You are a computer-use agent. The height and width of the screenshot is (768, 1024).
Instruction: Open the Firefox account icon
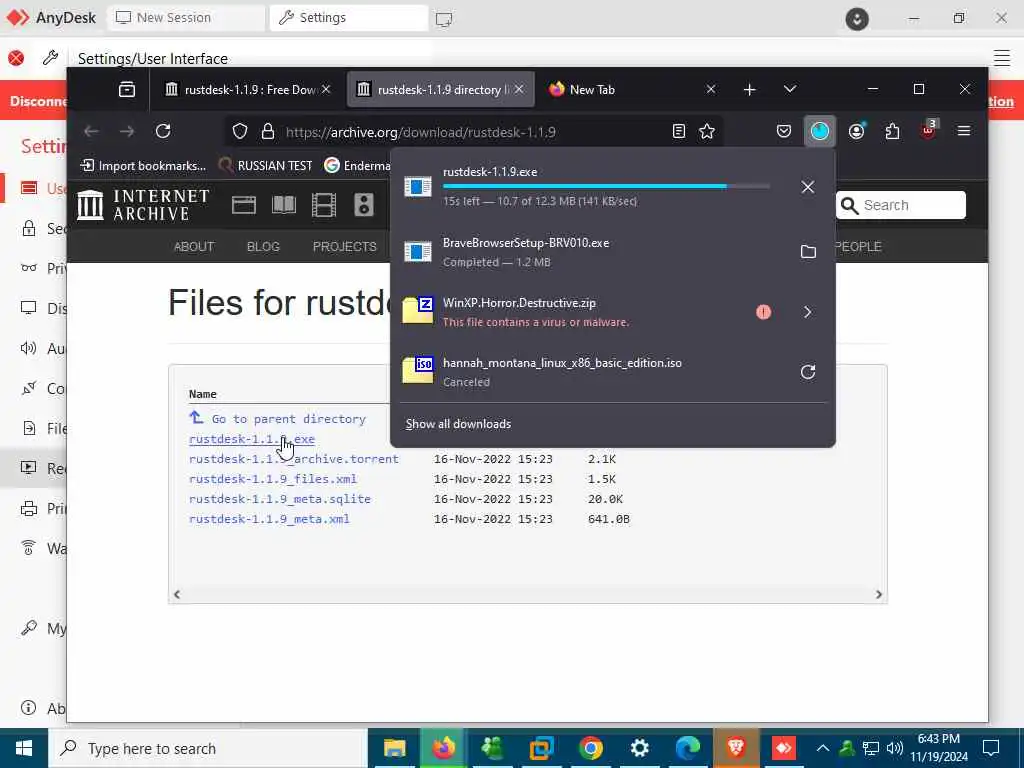[857, 131]
